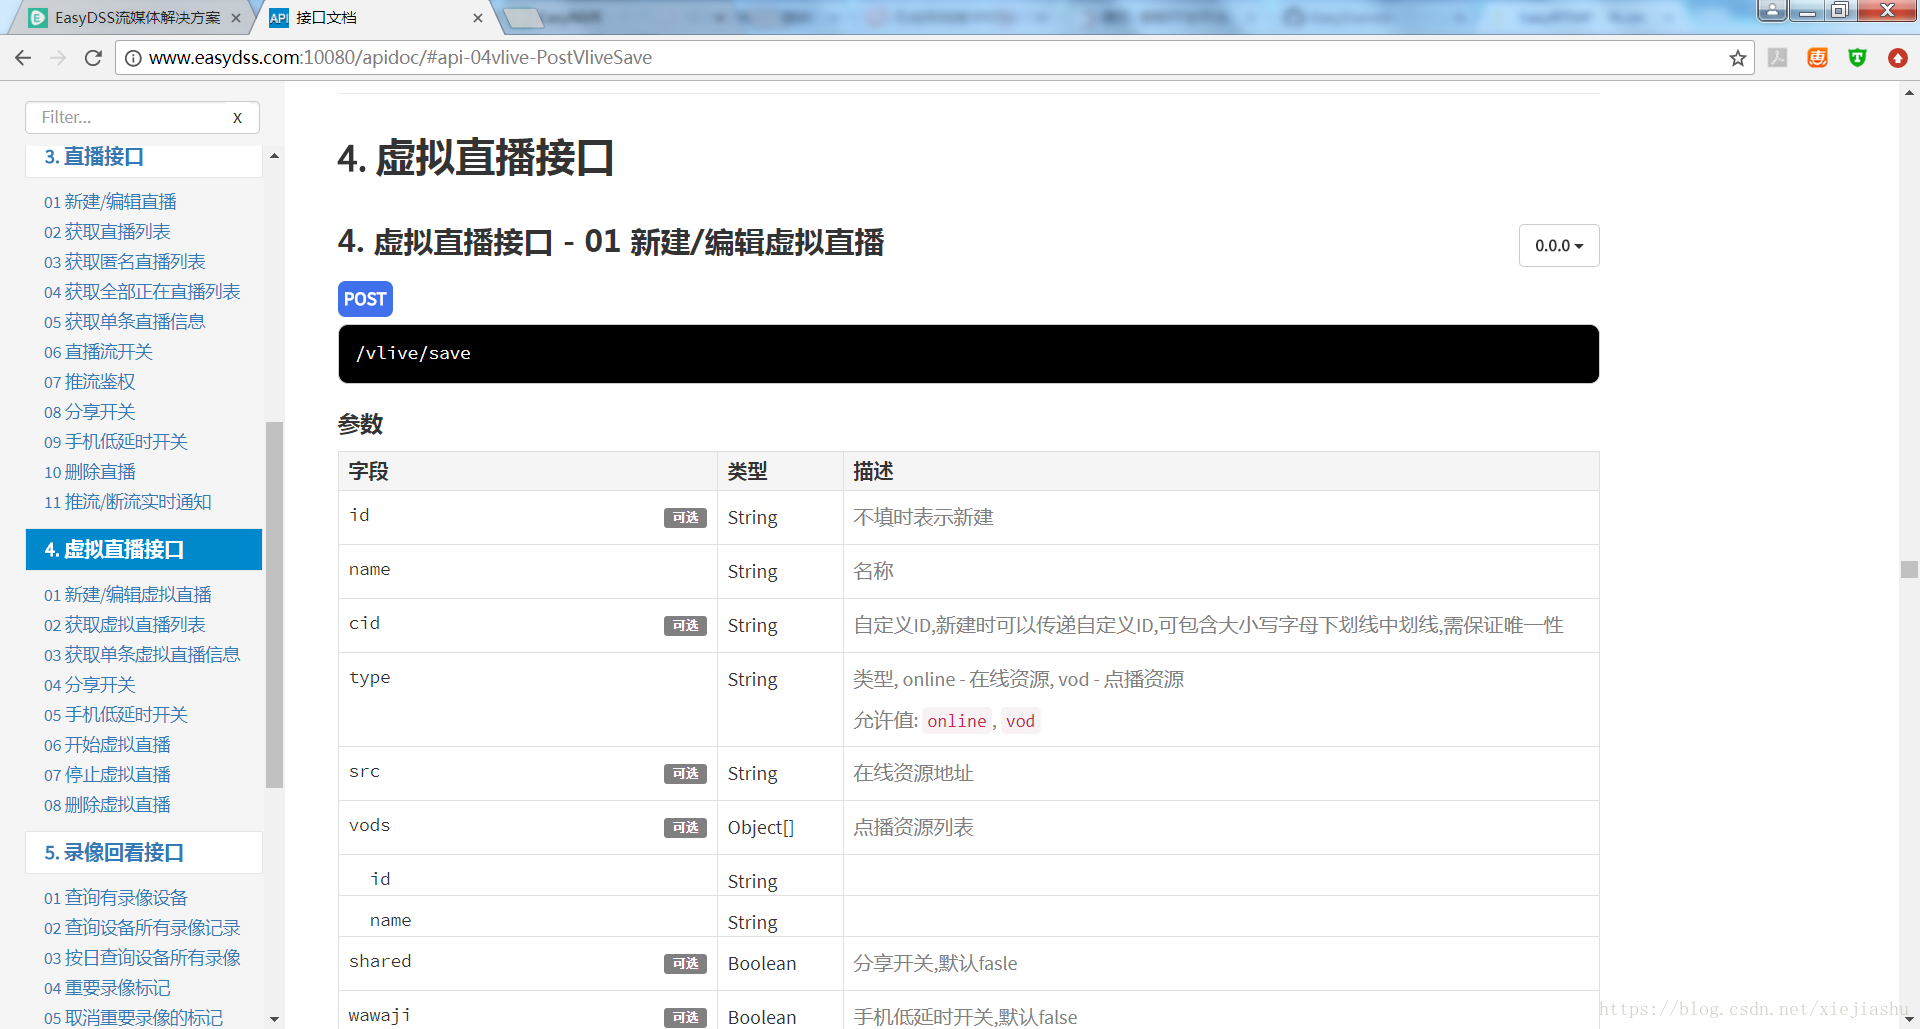Screen dimensions: 1920x1029
Task: Open 09 手机低延时开关 under 直播接口
Action: (x=116, y=442)
